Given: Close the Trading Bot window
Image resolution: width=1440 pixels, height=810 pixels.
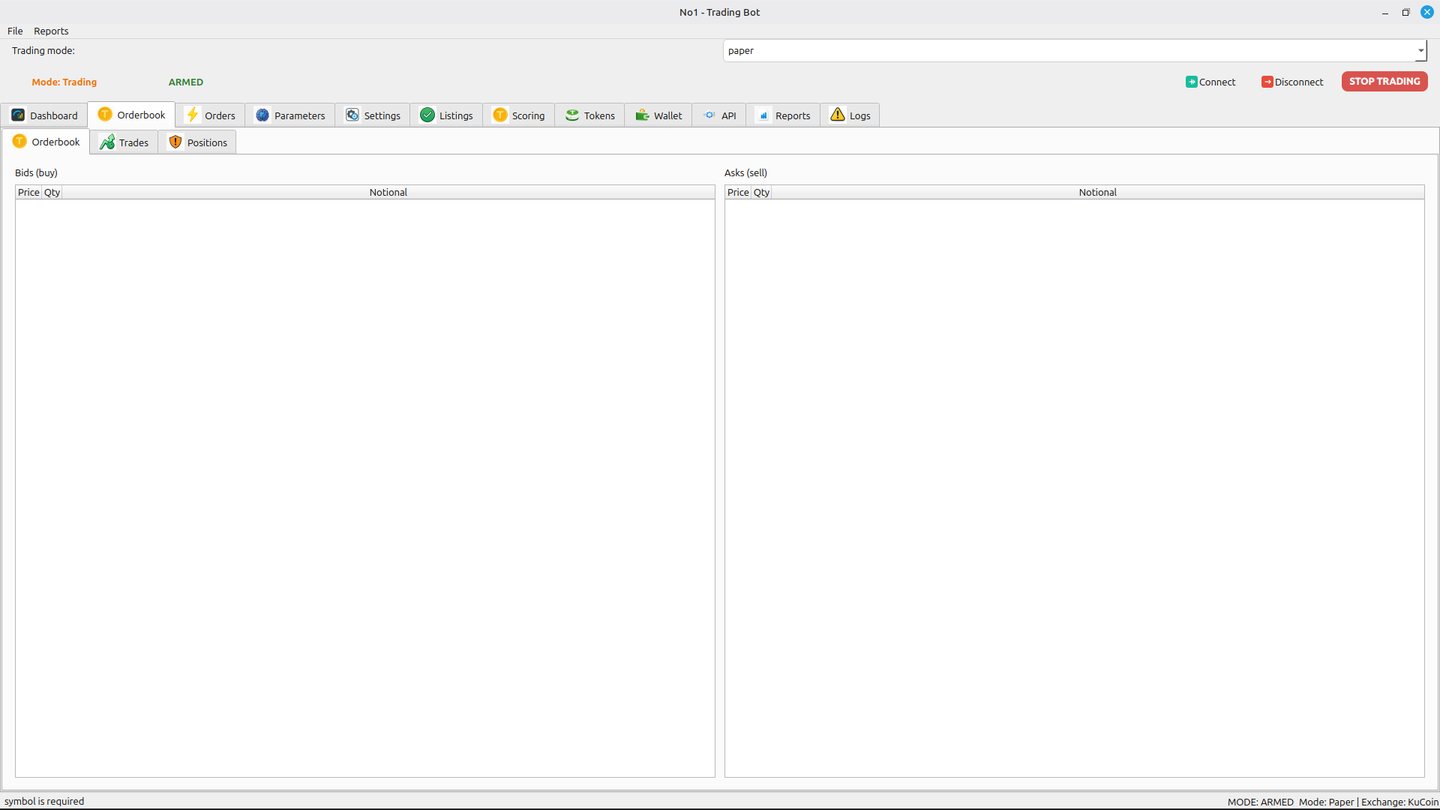Looking at the screenshot, I should [x=1427, y=12].
